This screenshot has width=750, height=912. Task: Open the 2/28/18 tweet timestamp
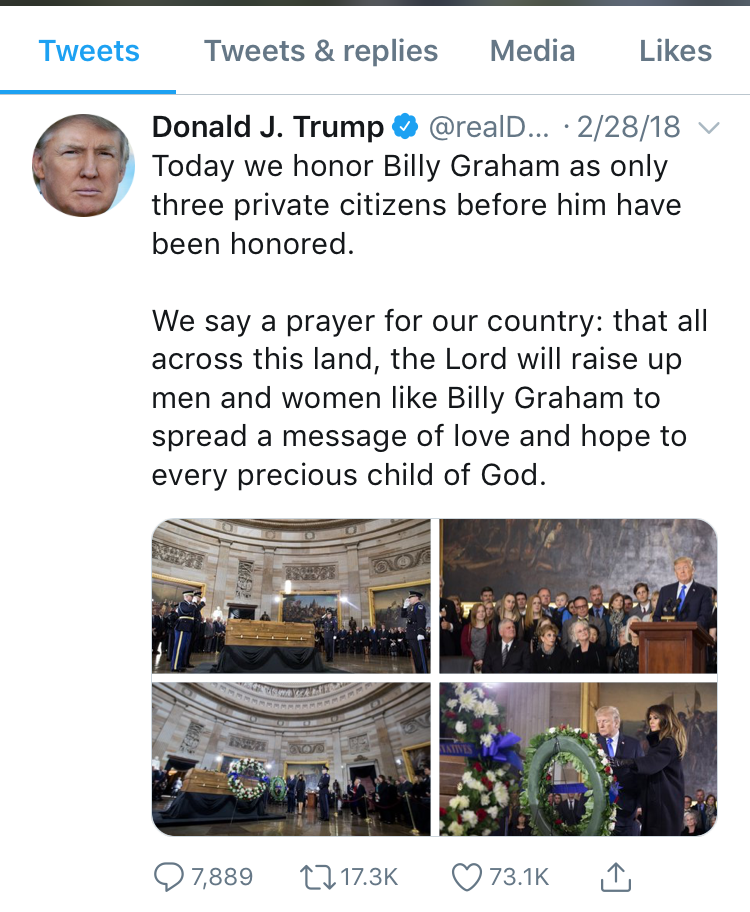tap(628, 127)
